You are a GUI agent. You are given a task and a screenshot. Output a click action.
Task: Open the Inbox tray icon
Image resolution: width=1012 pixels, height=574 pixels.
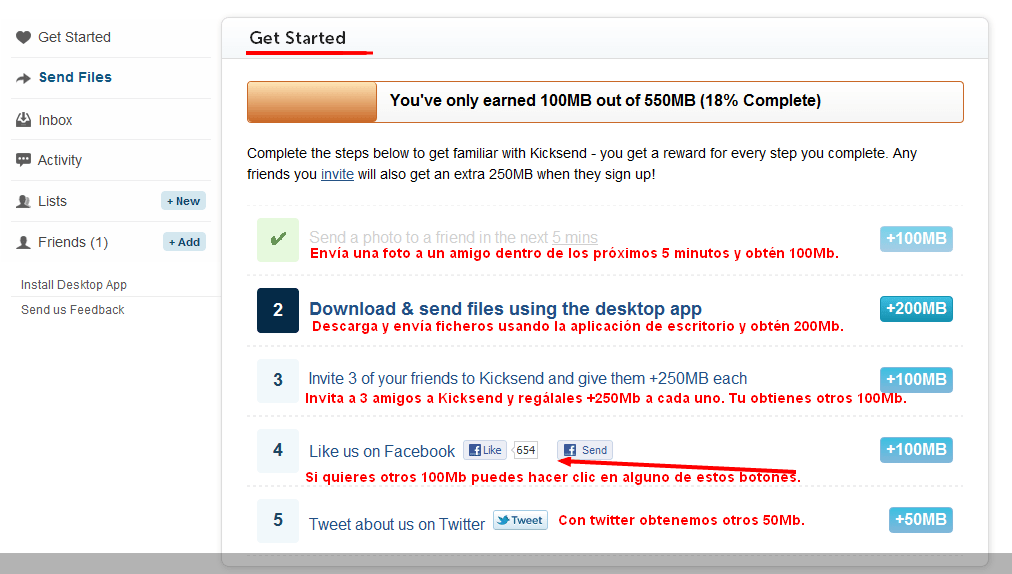[x=23, y=120]
